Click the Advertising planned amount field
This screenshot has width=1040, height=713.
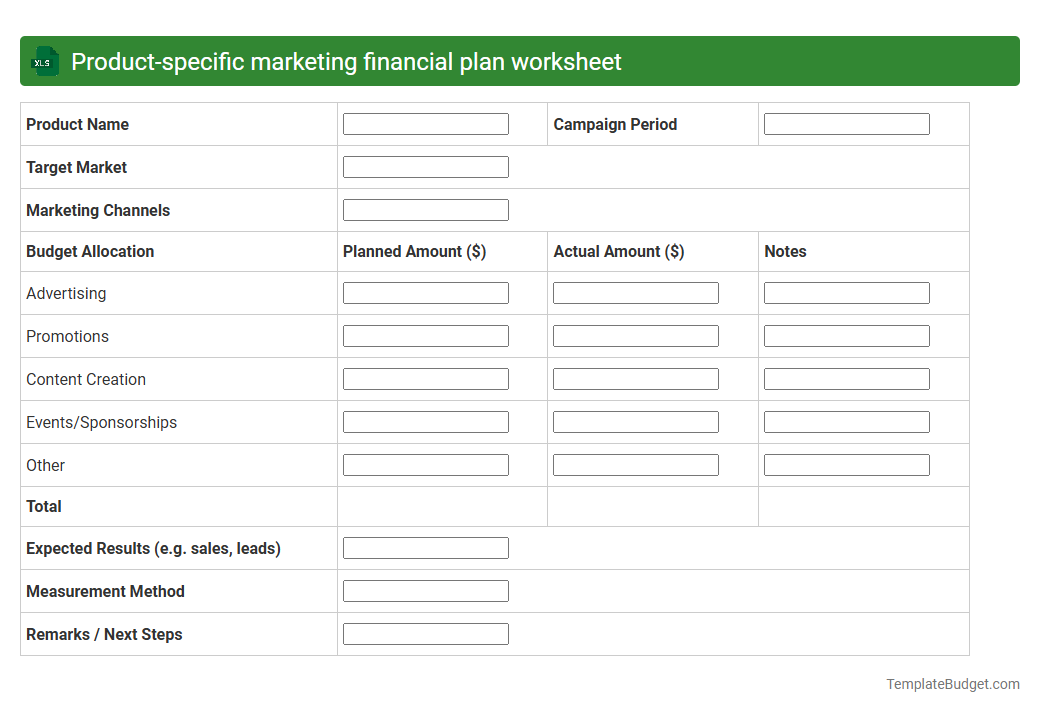(x=425, y=292)
